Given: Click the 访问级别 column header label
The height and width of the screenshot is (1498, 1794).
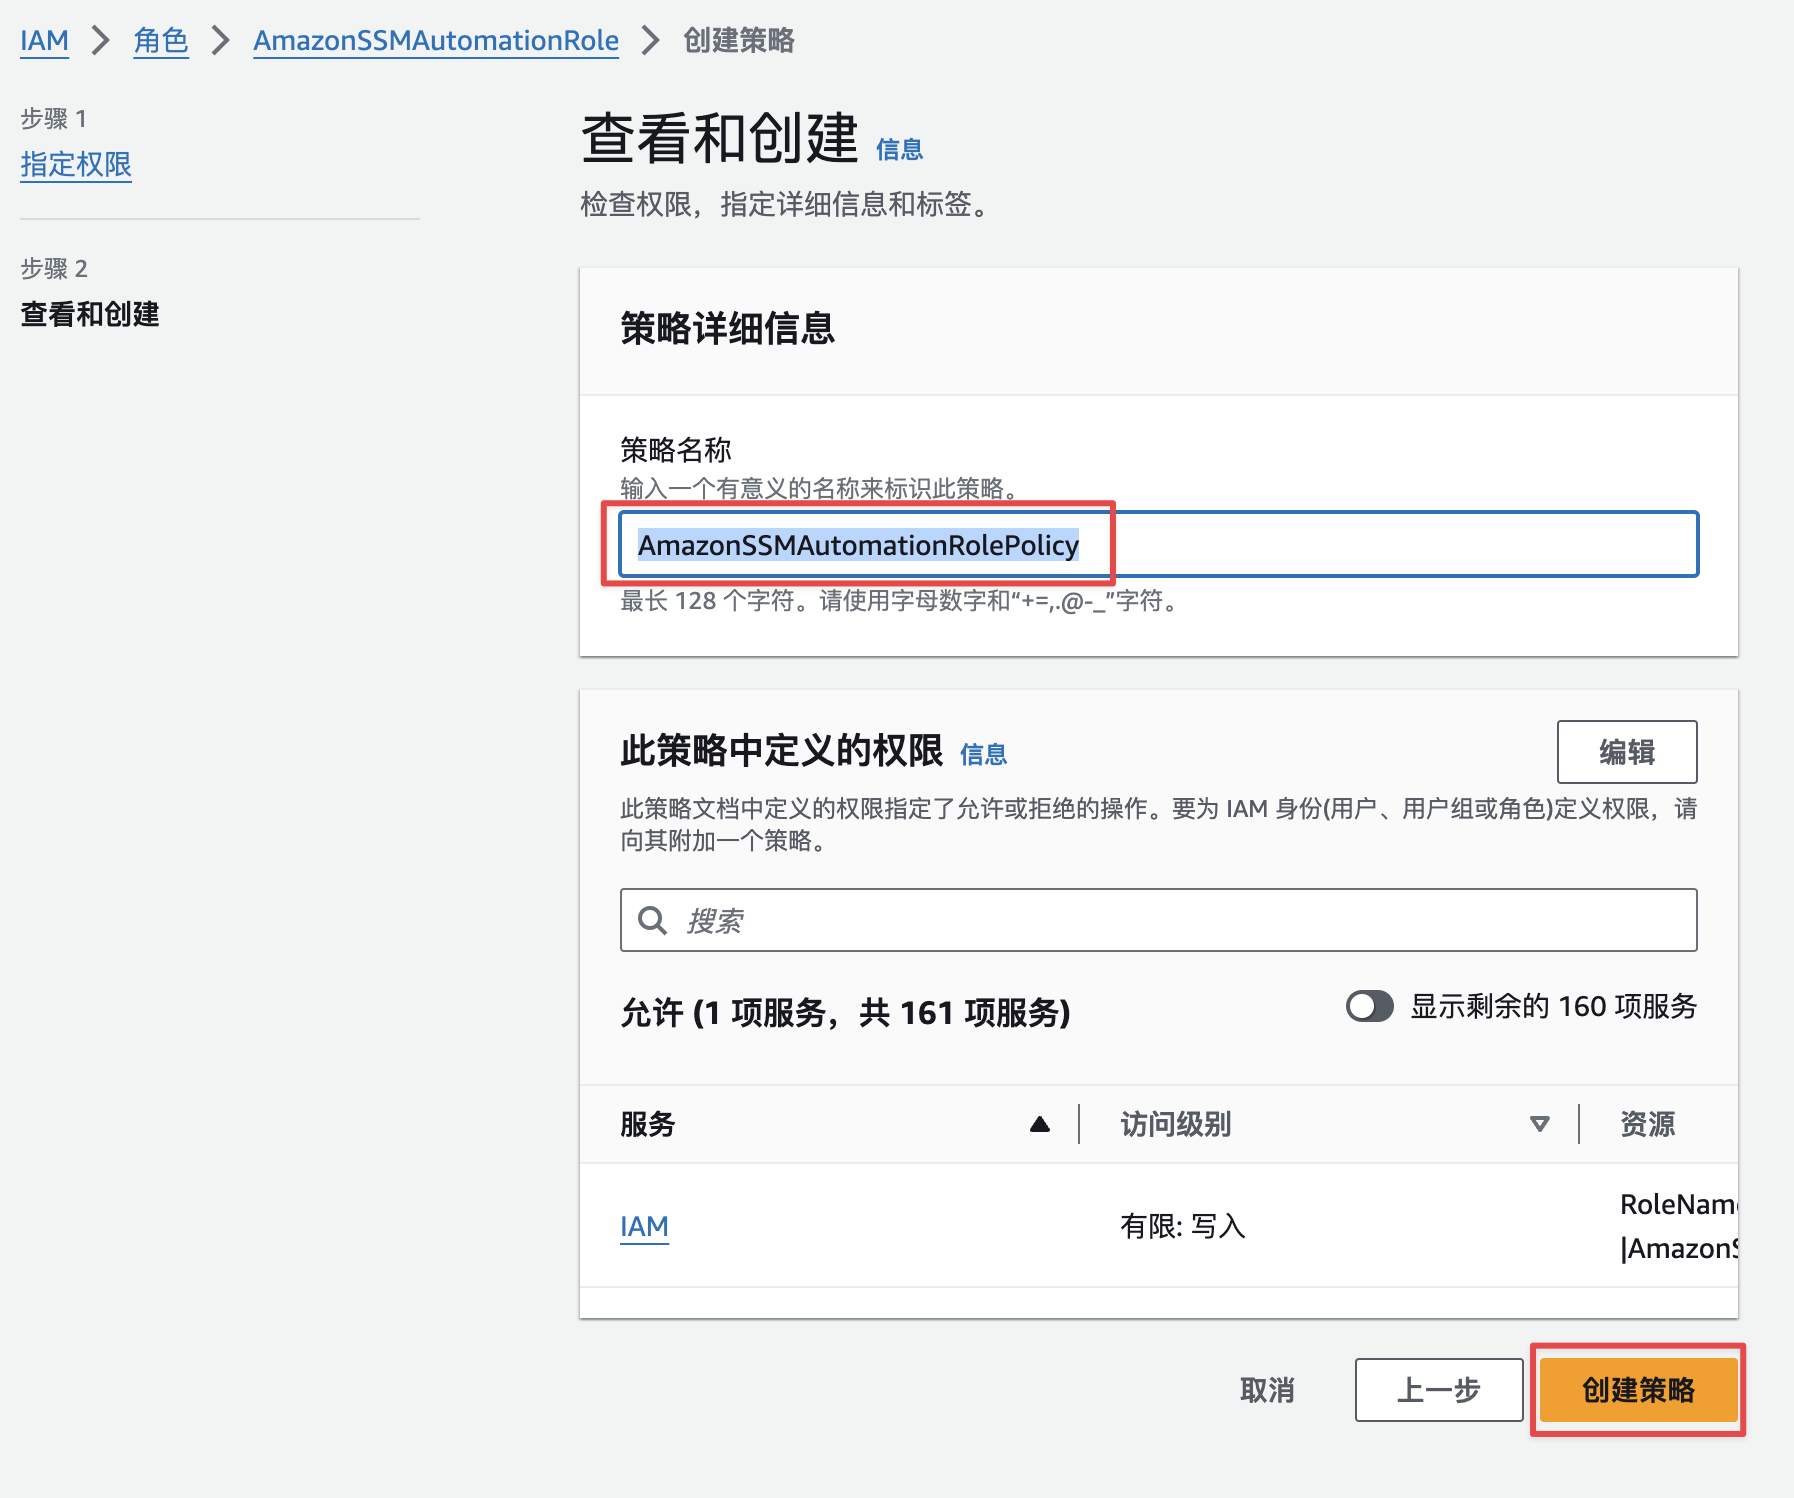Looking at the screenshot, I should [x=1176, y=1124].
